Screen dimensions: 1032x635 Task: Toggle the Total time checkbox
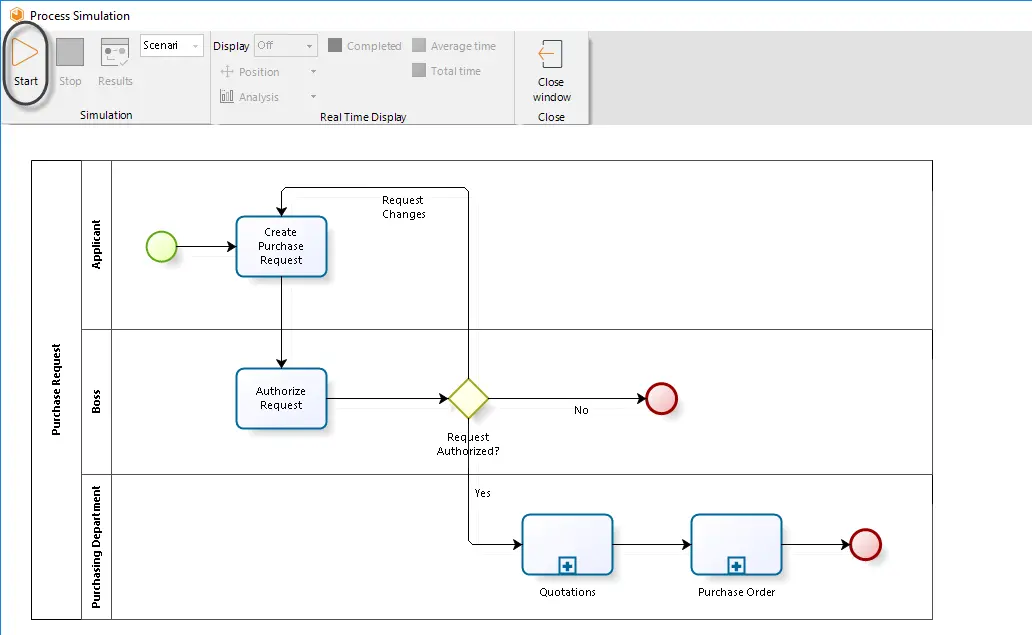coord(419,70)
